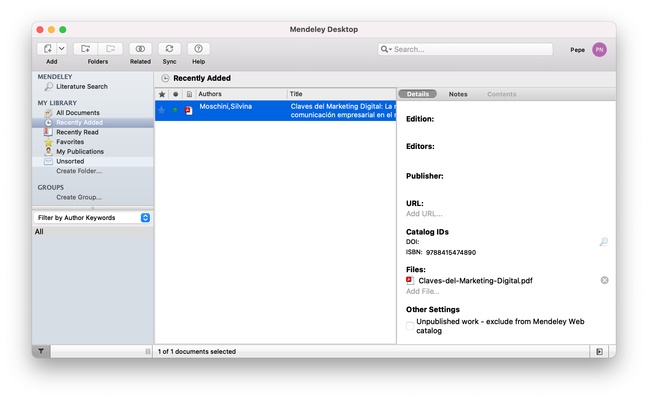Click the Create Folder... link

[79, 171]
